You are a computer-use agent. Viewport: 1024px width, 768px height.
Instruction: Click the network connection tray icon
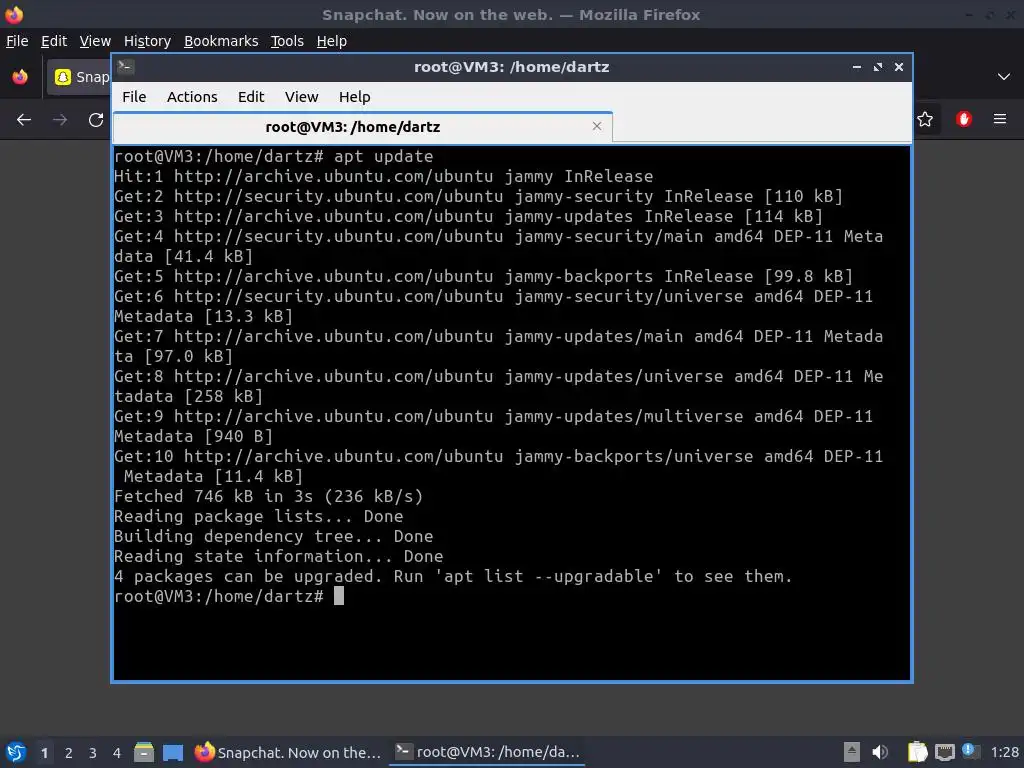pyautogui.click(x=944, y=753)
